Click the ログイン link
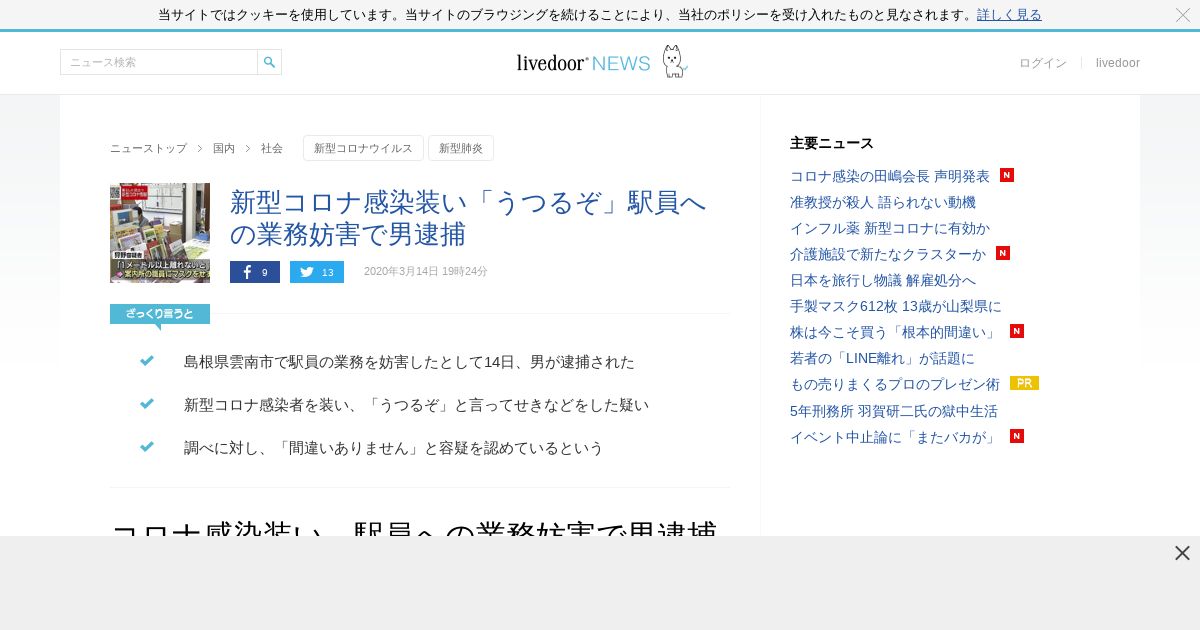Image resolution: width=1200 pixels, height=630 pixels. pyautogui.click(x=1043, y=63)
